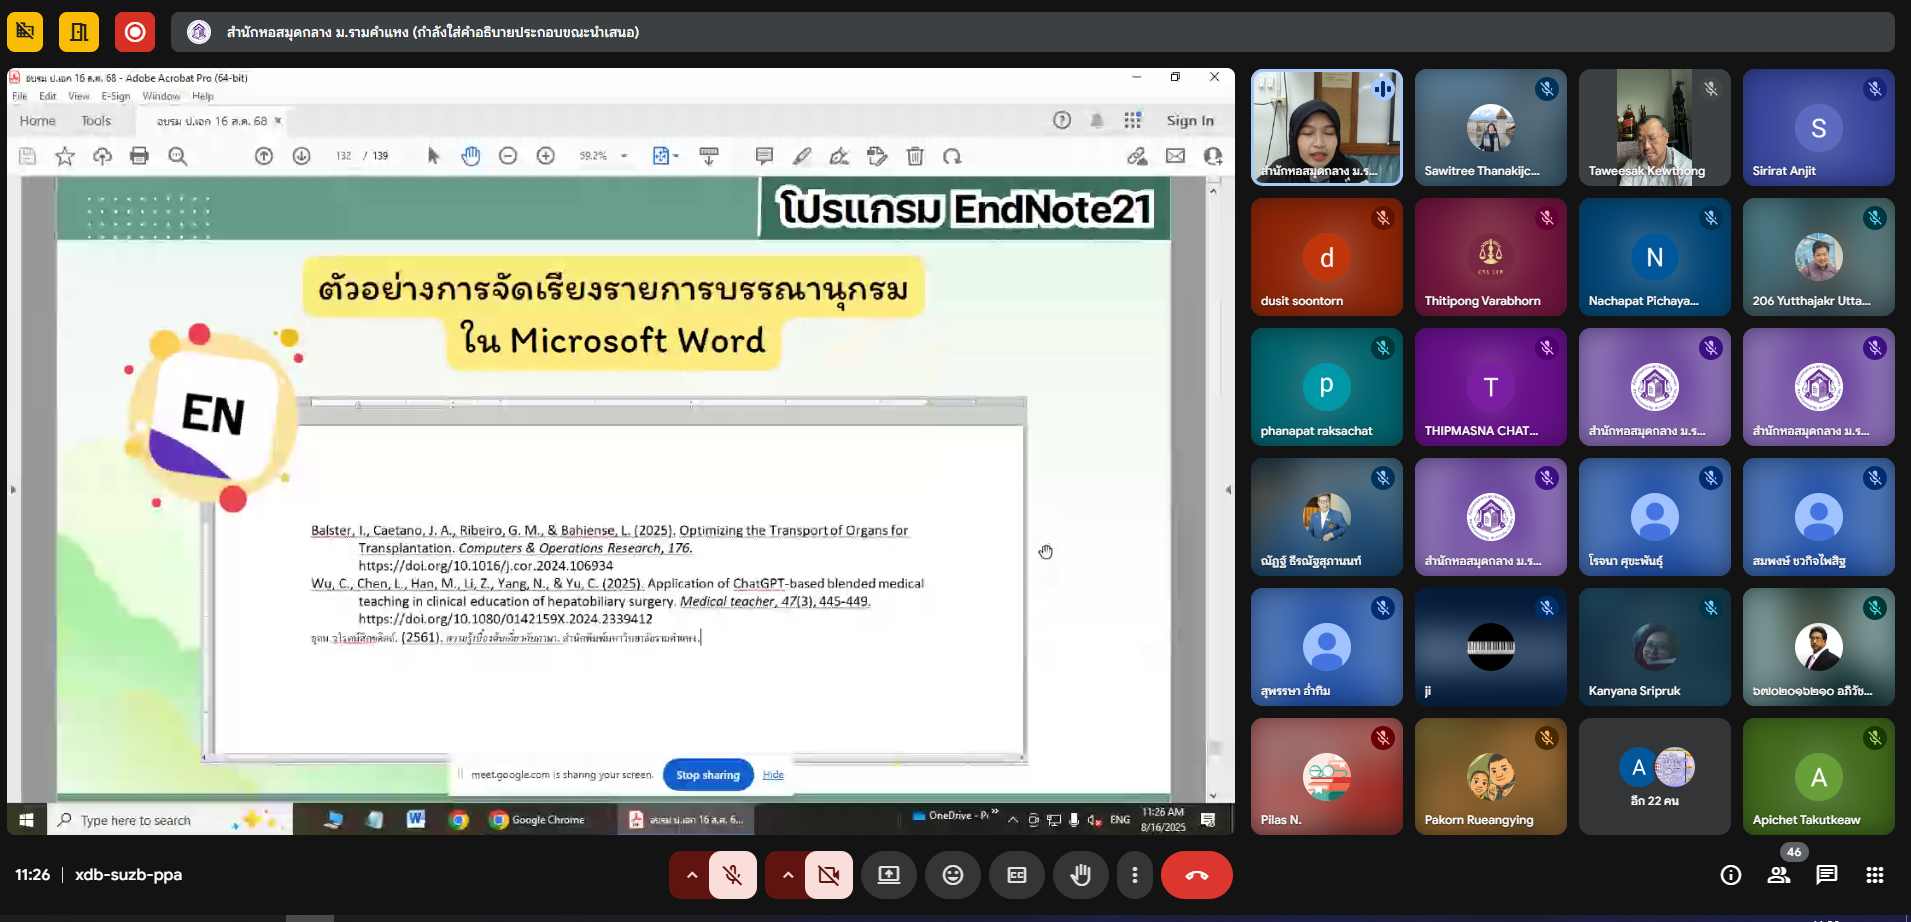Screen dimensions: 1911x922
Task: Show hidden tray icons chevron
Action: click(1013, 820)
